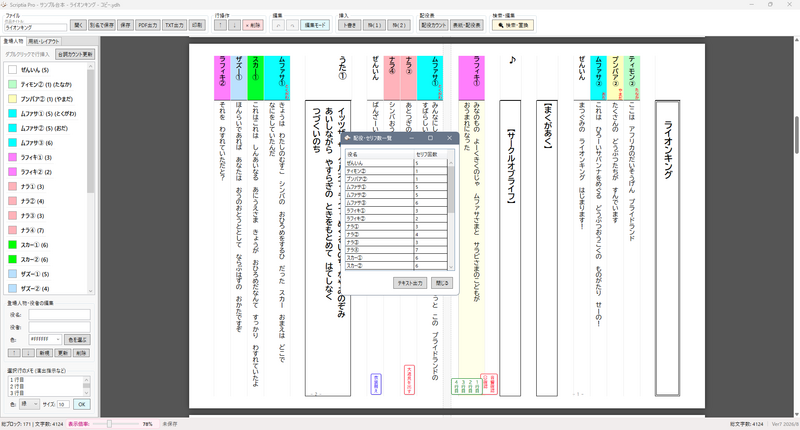Select プンバァ② (やまだ) list row

coord(46,99)
